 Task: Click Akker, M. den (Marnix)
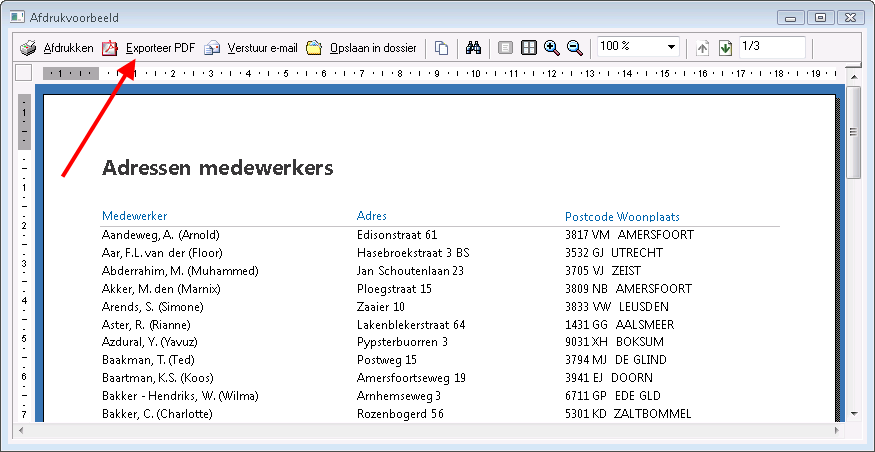coord(161,288)
